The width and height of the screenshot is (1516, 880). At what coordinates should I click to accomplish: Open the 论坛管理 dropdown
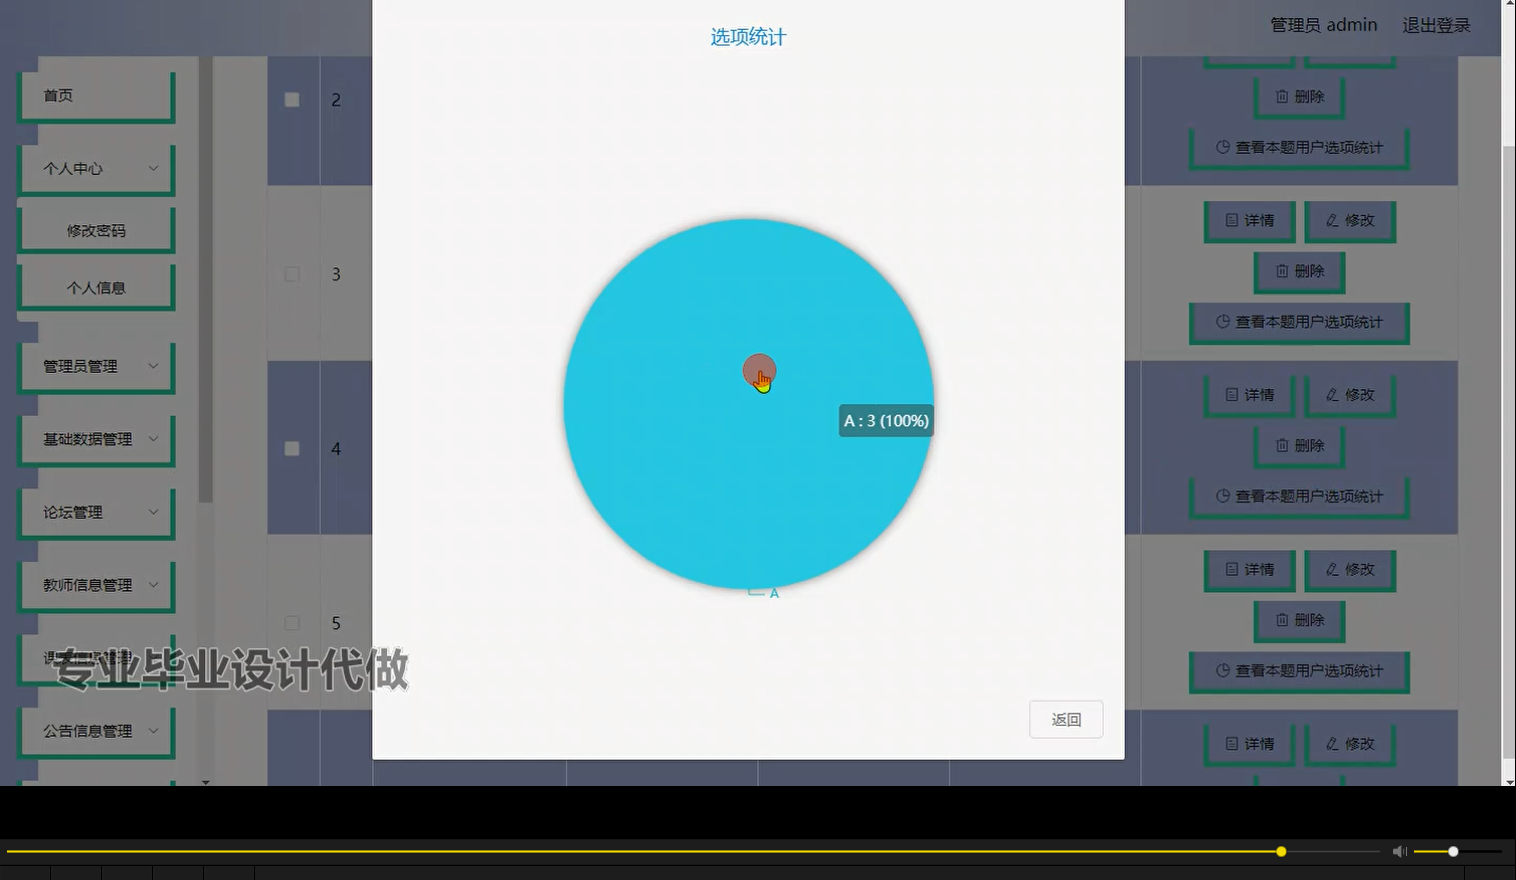tap(95, 512)
